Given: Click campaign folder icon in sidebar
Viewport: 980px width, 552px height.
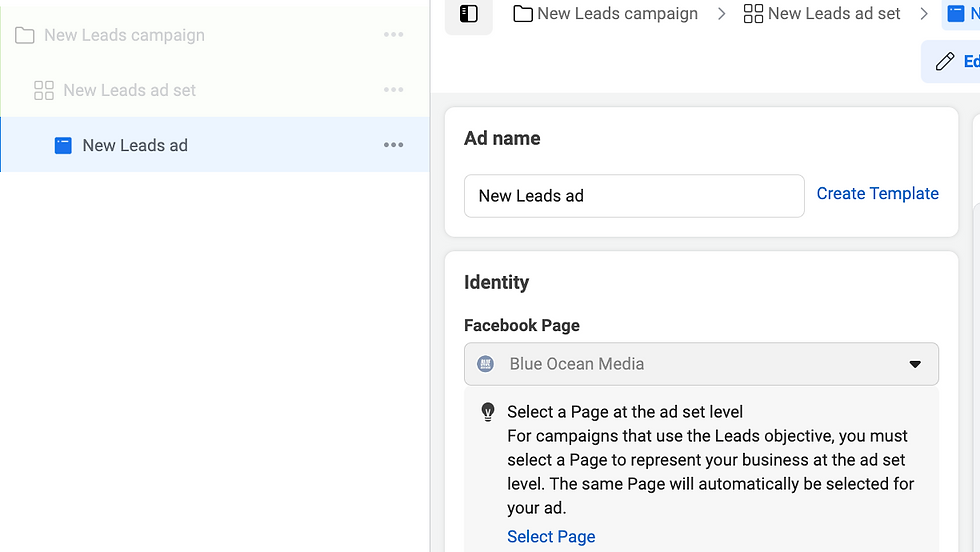Looking at the screenshot, I should coord(24,35).
